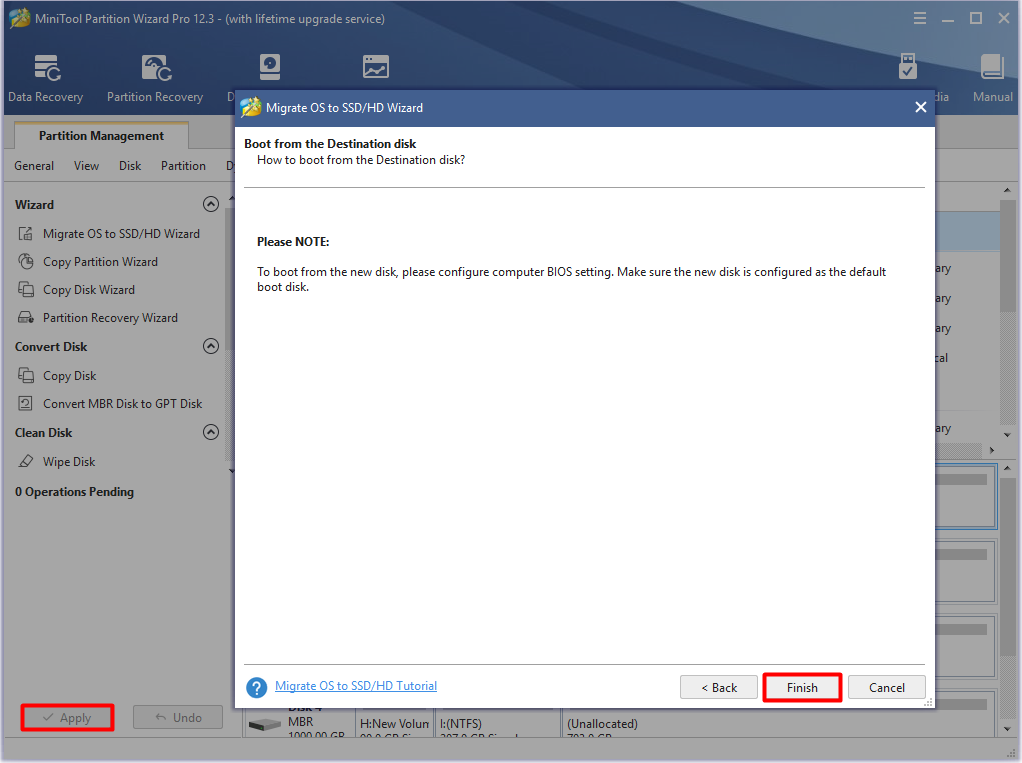Click Convert MBR Disk to GPT icon
Image resolution: width=1022 pixels, height=763 pixels.
pos(25,403)
